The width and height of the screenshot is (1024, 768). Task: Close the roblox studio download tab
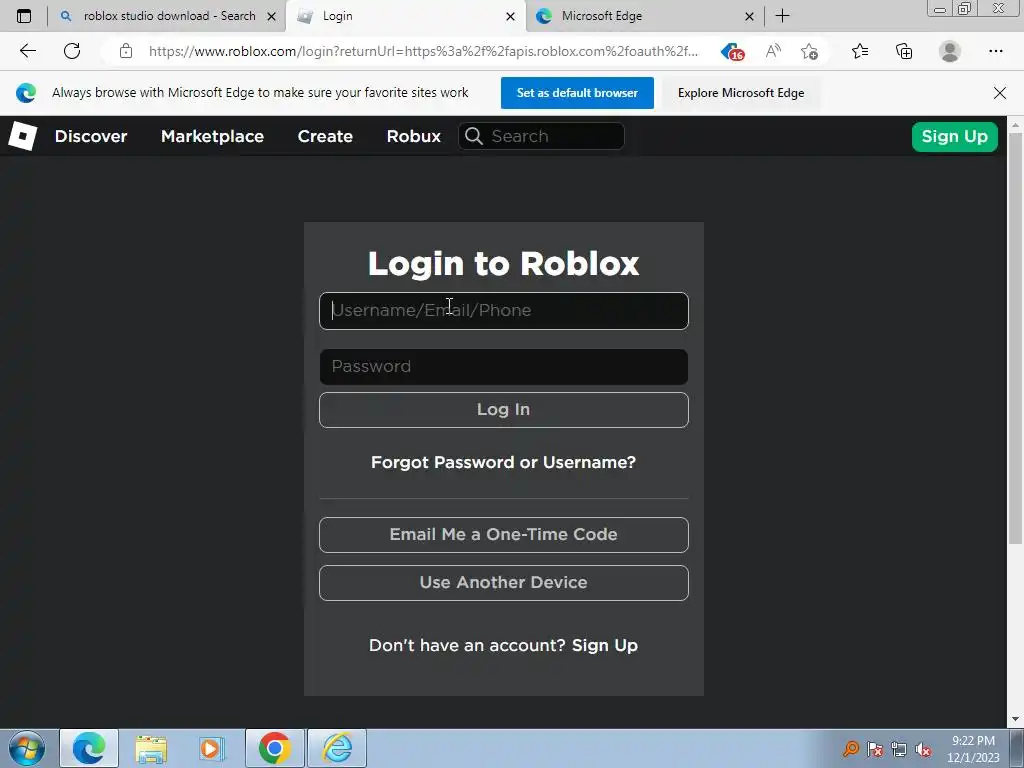tap(272, 16)
